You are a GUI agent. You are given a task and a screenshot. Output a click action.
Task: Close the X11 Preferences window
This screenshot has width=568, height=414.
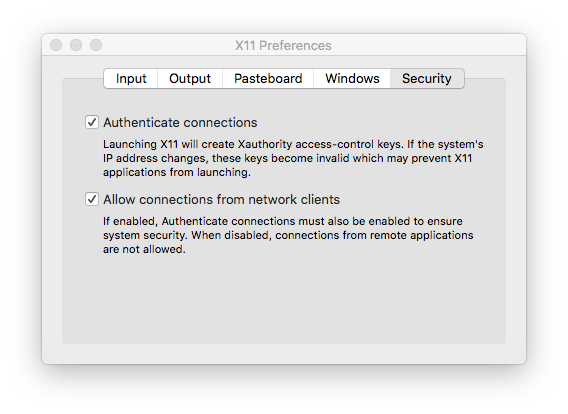click(56, 45)
